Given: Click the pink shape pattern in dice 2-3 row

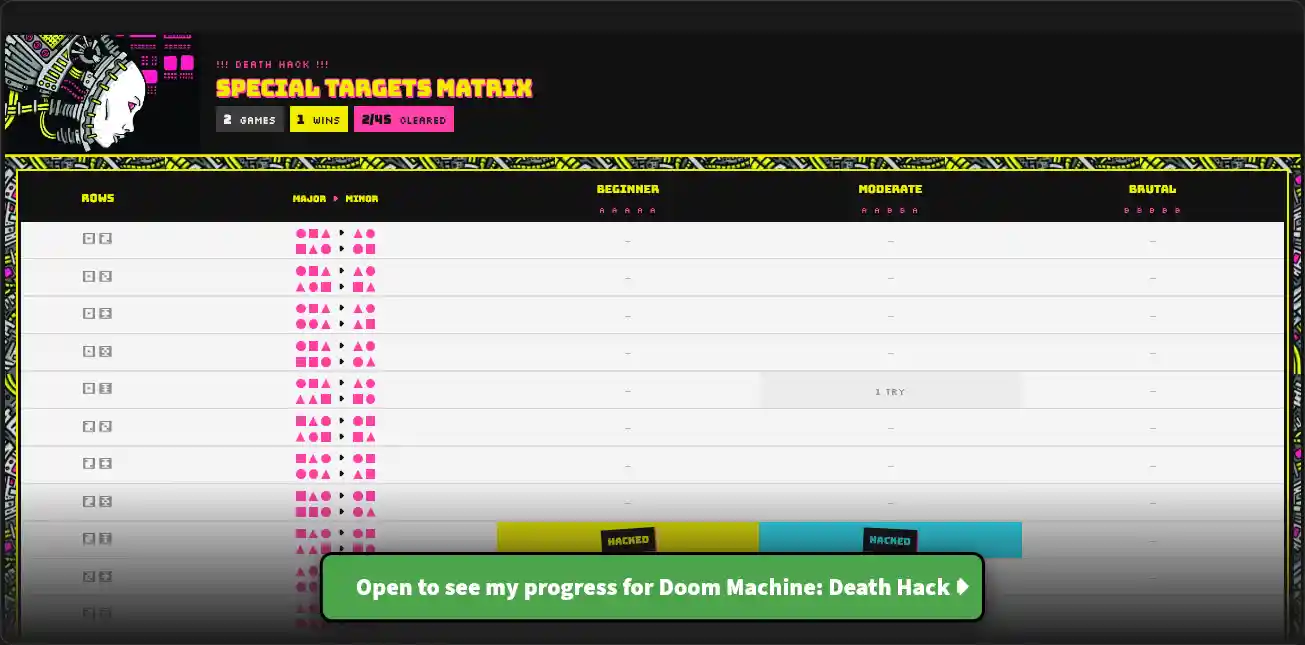Looking at the screenshot, I should tap(336, 428).
